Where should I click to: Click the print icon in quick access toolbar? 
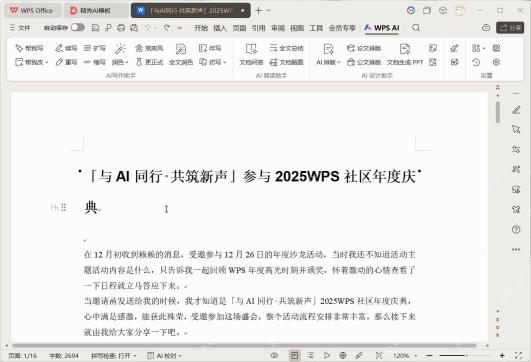tap(121, 28)
